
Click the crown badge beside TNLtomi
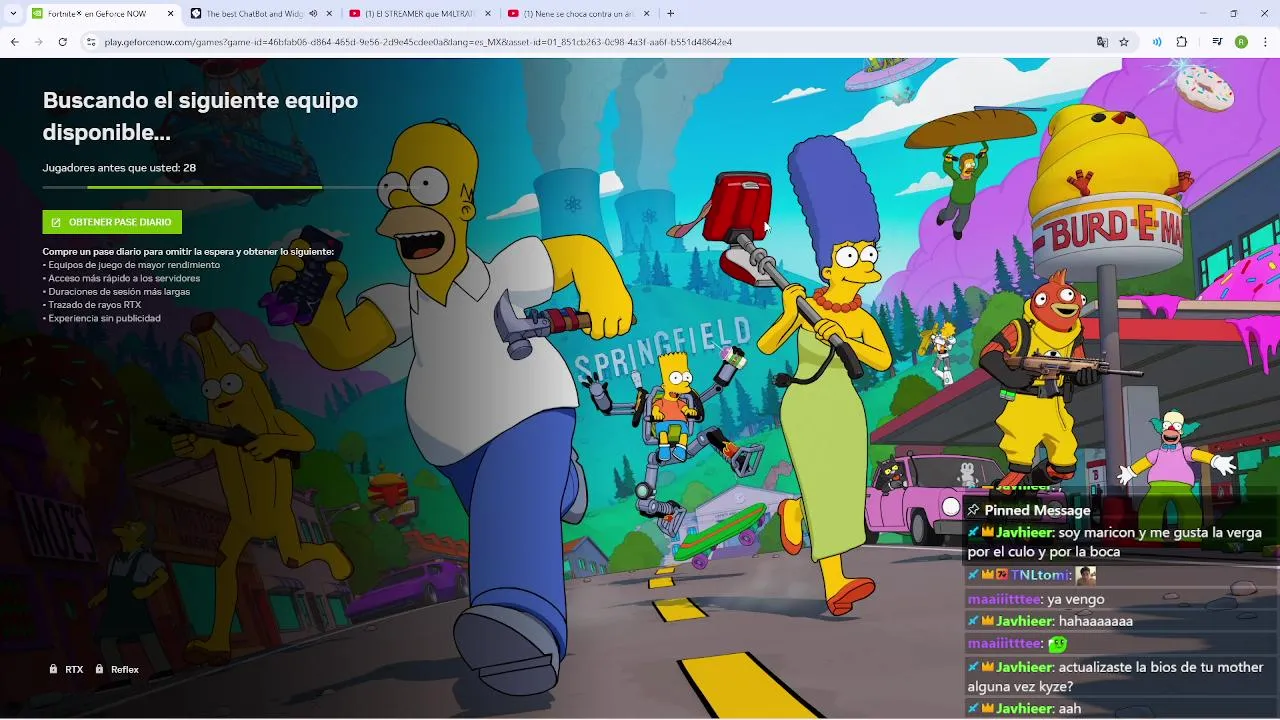(x=988, y=575)
